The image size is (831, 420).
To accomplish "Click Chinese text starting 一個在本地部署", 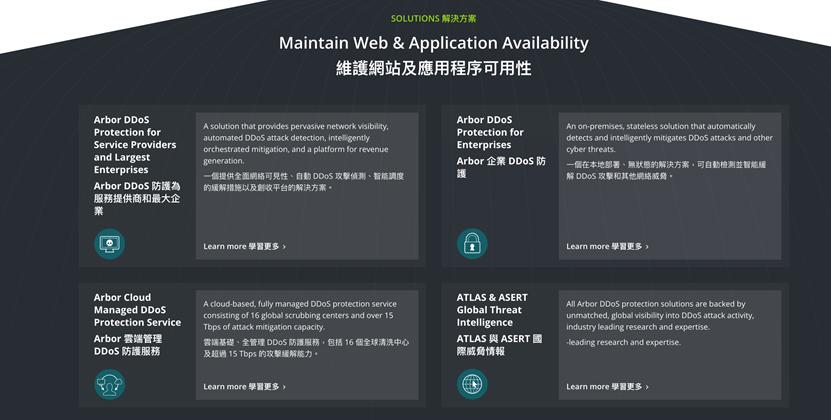I will (666, 170).
